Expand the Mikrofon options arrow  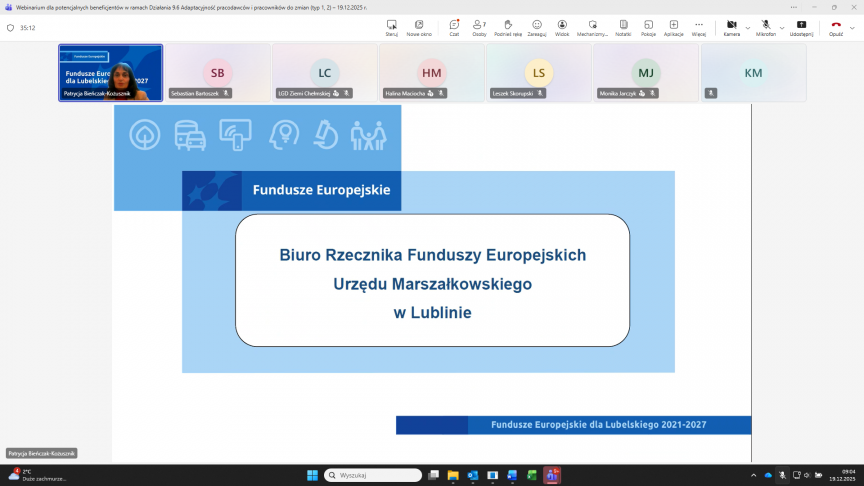[782, 27]
